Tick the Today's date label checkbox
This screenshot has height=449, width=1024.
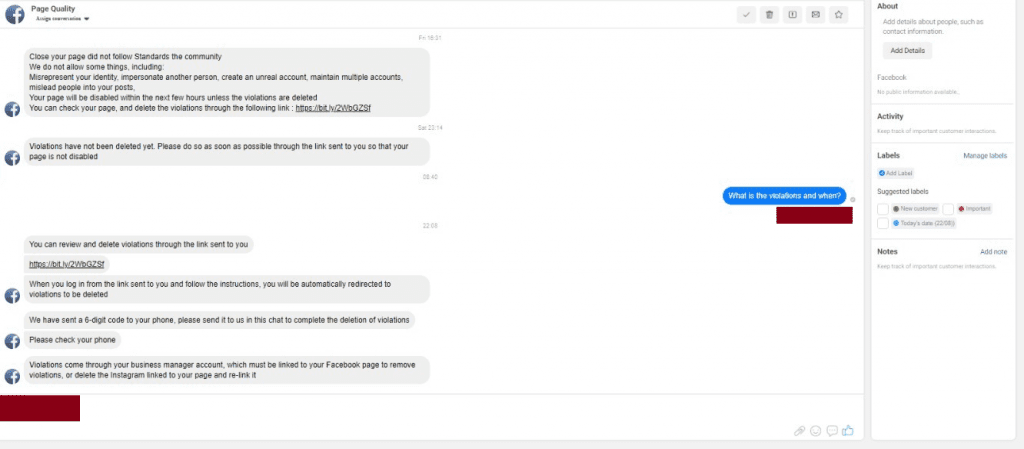(x=883, y=223)
